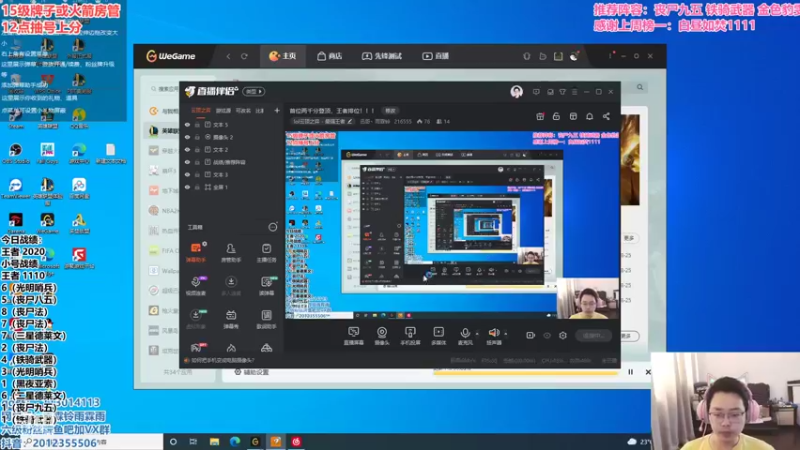Open the WeGame dots menu with the red badge

click(x=611, y=55)
